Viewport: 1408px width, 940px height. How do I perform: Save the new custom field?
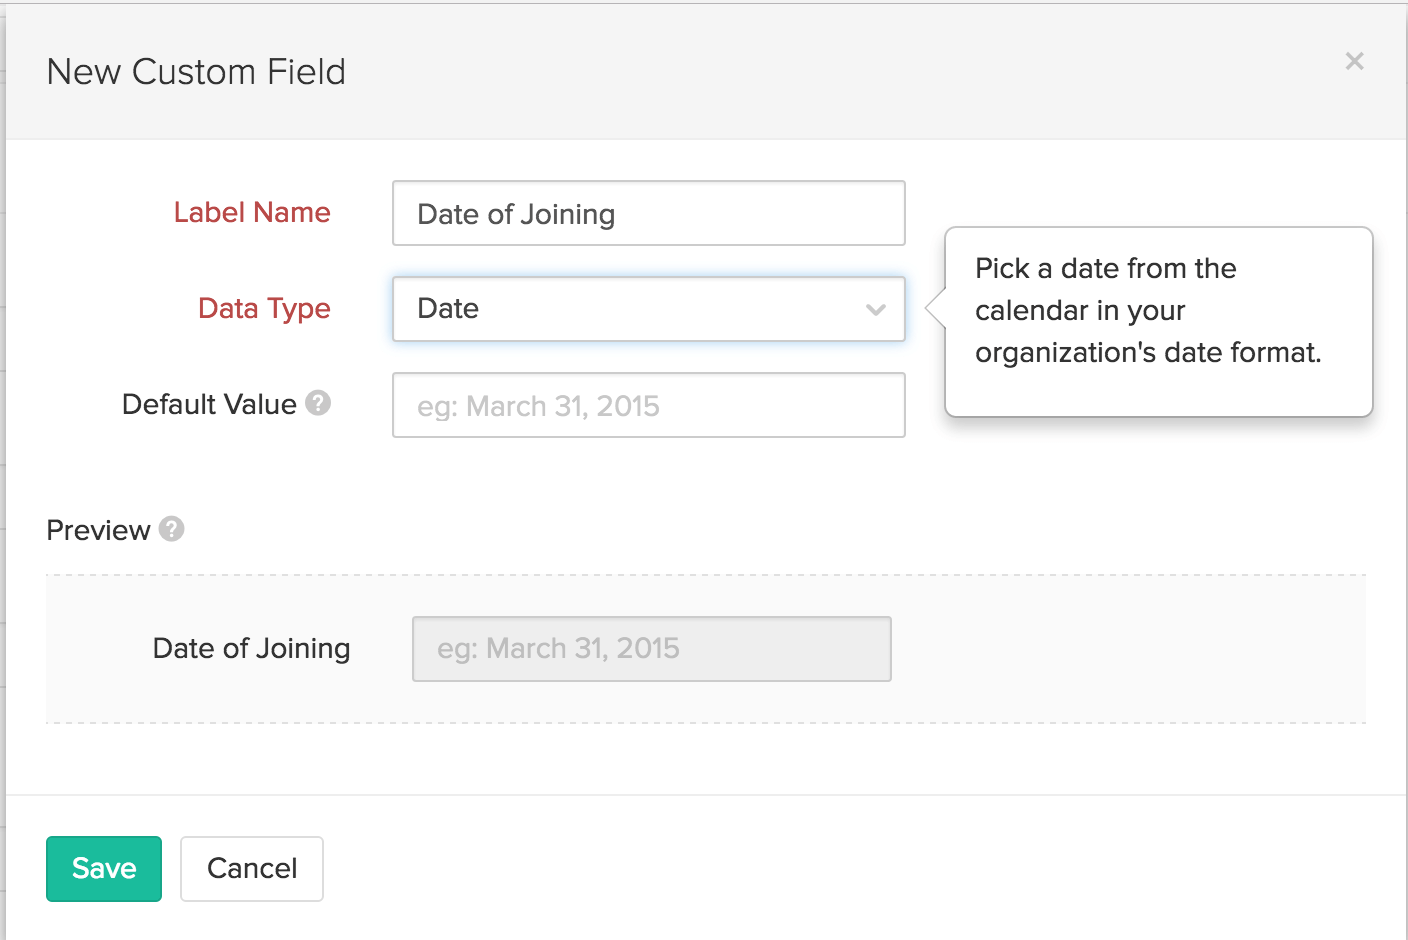[x=103, y=868]
